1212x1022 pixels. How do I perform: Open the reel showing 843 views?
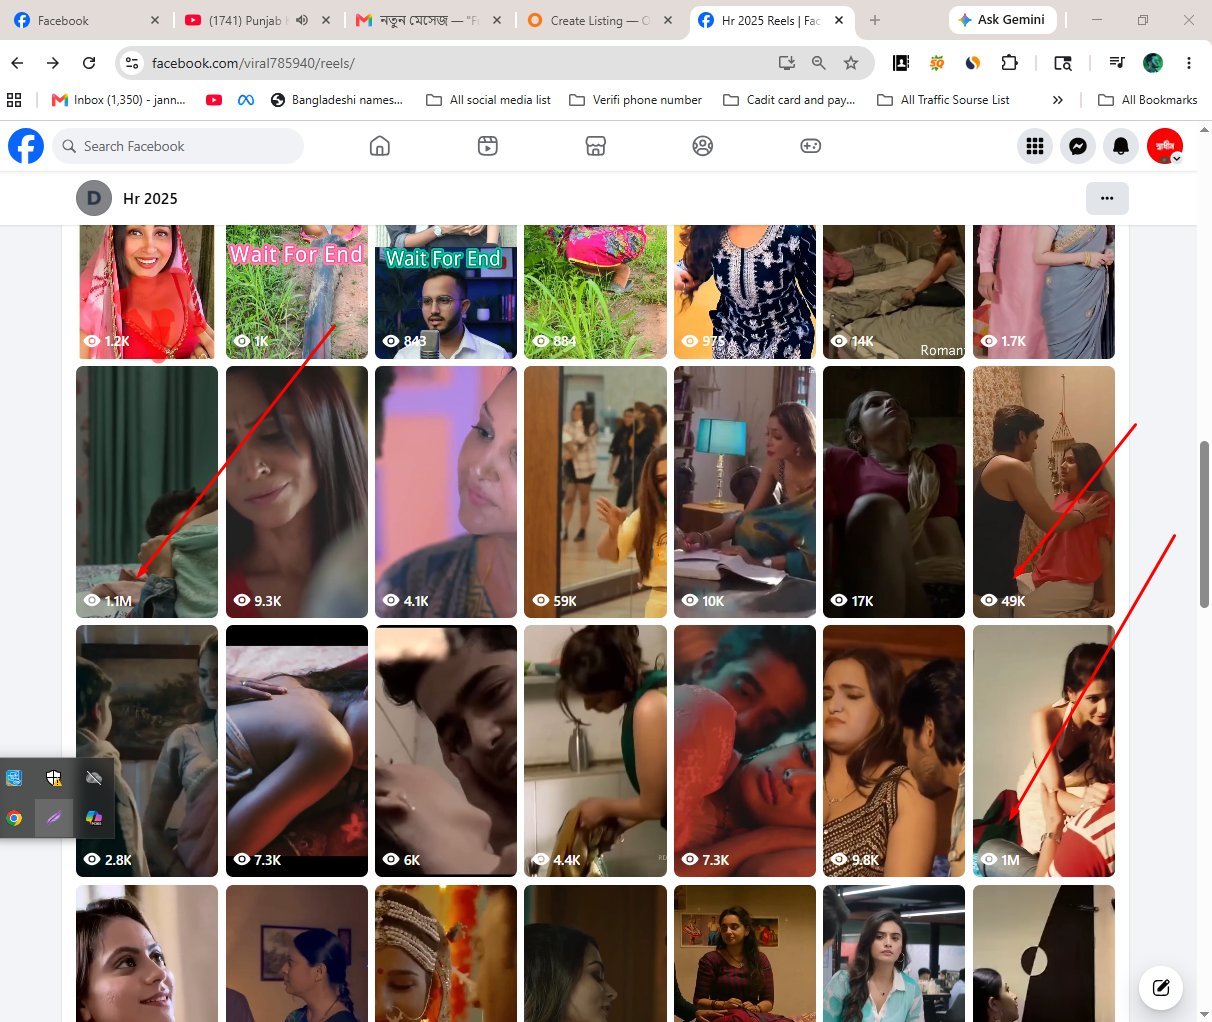coord(446,291)
